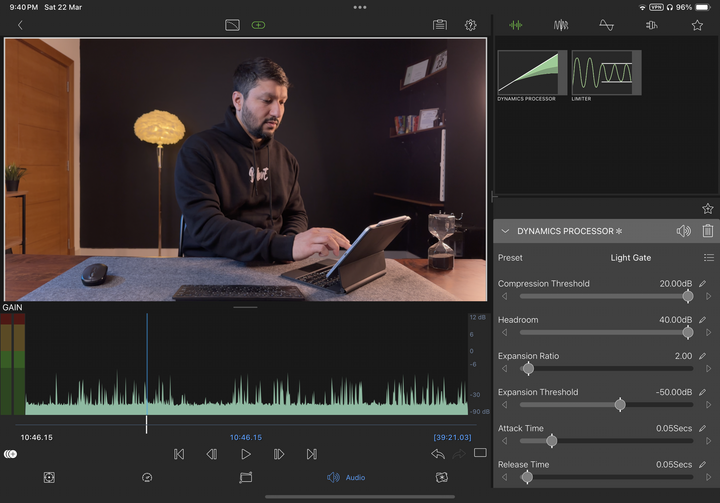Toggle the add-clip green plus button
Image resolution: width=720 pixels, height=503 pixels.
[258, 25]
